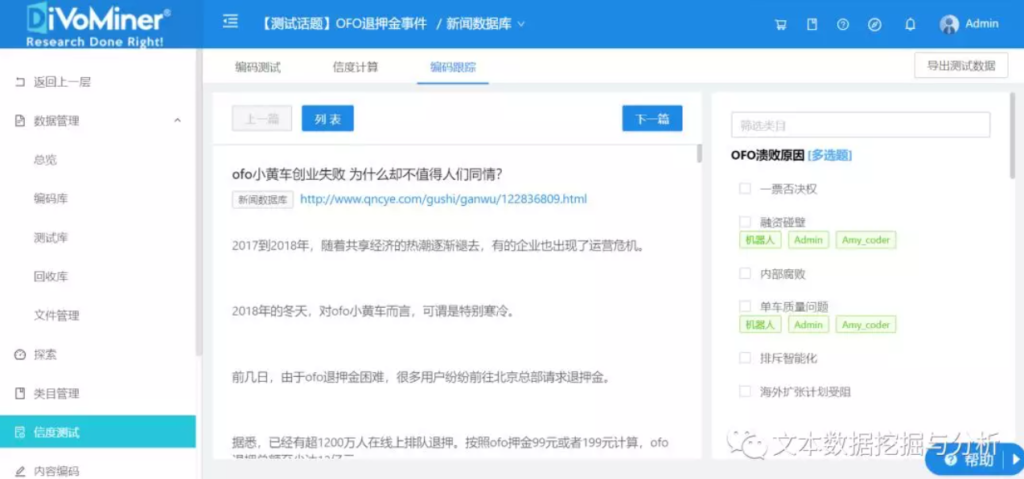
Task: Click the article pane scrollbar
Action: click(x=699, y=154)
